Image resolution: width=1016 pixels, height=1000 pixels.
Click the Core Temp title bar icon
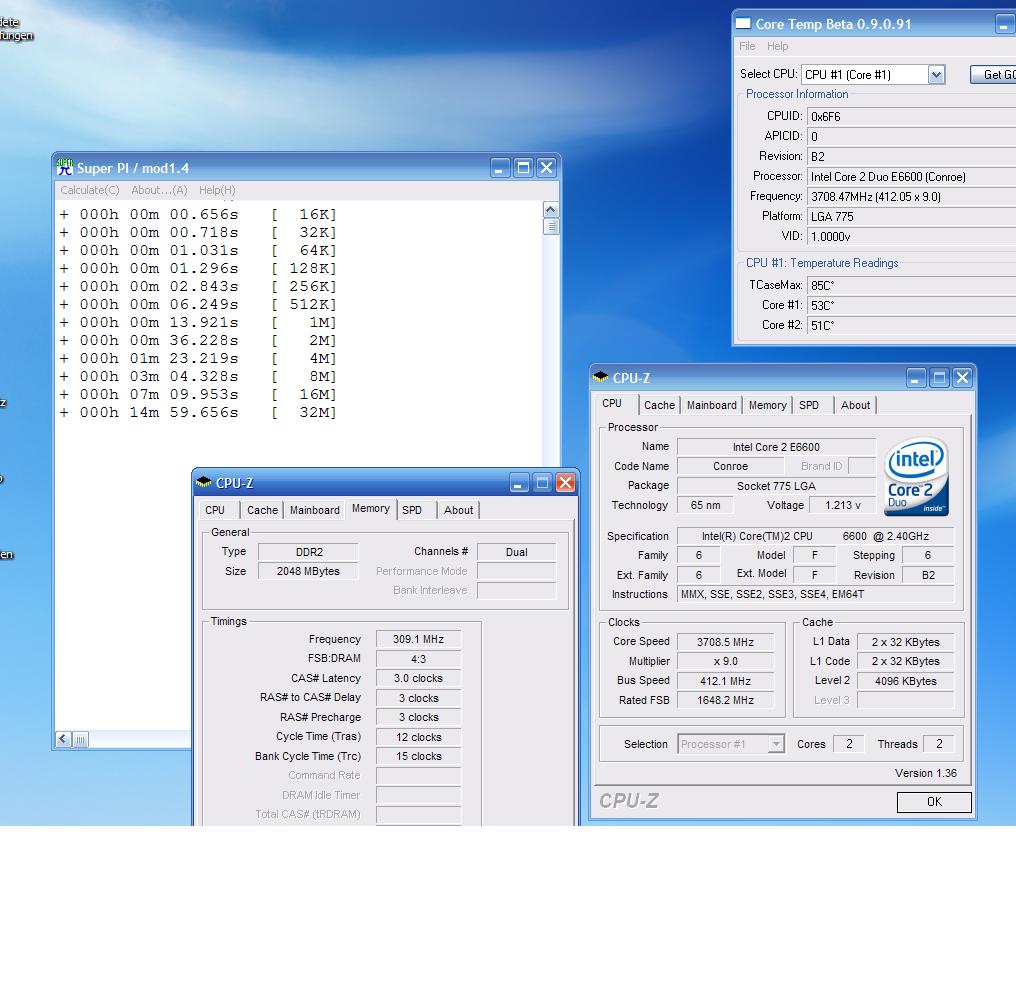pos(743,24)
